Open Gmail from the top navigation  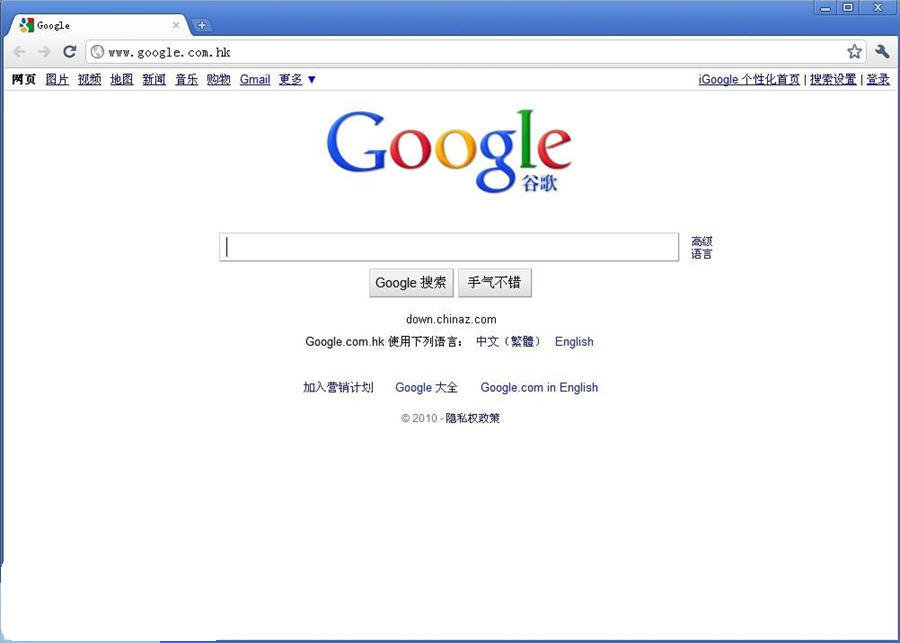(x=255, y=80)
